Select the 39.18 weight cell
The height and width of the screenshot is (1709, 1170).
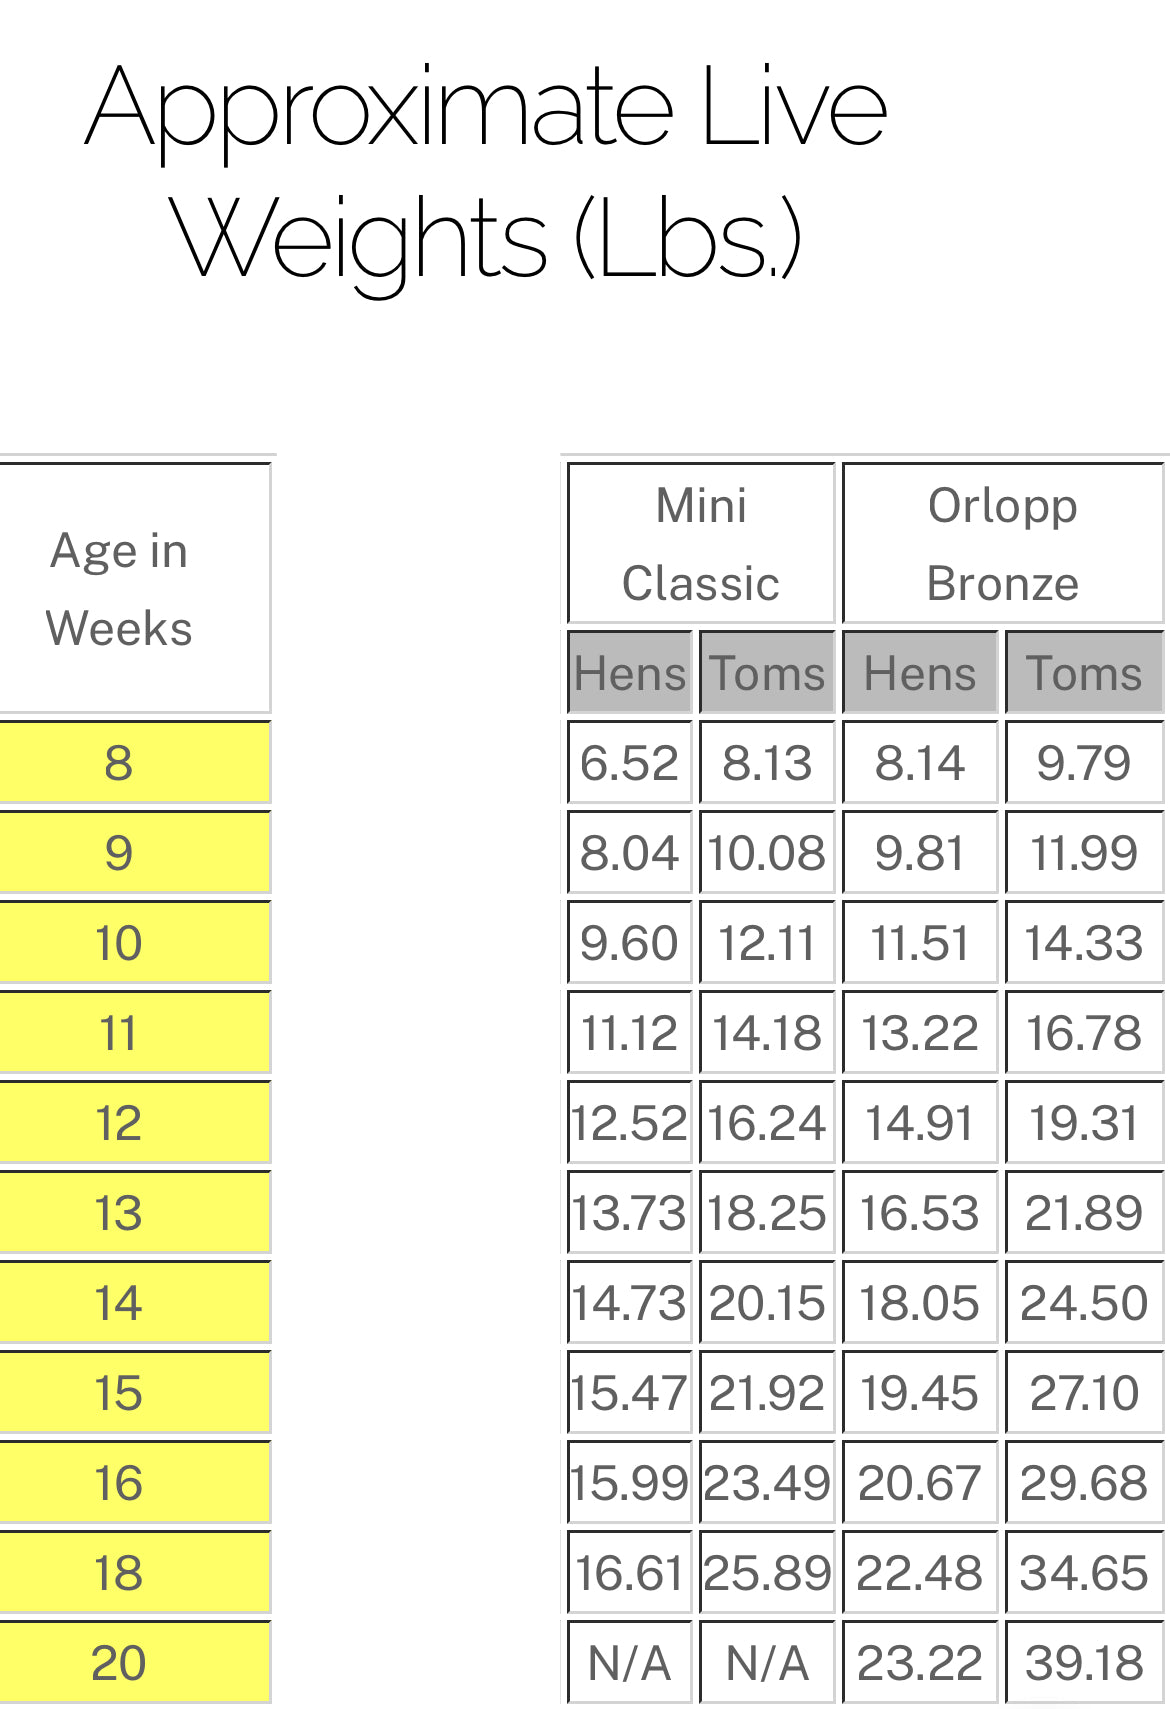click(1084, 1663)
